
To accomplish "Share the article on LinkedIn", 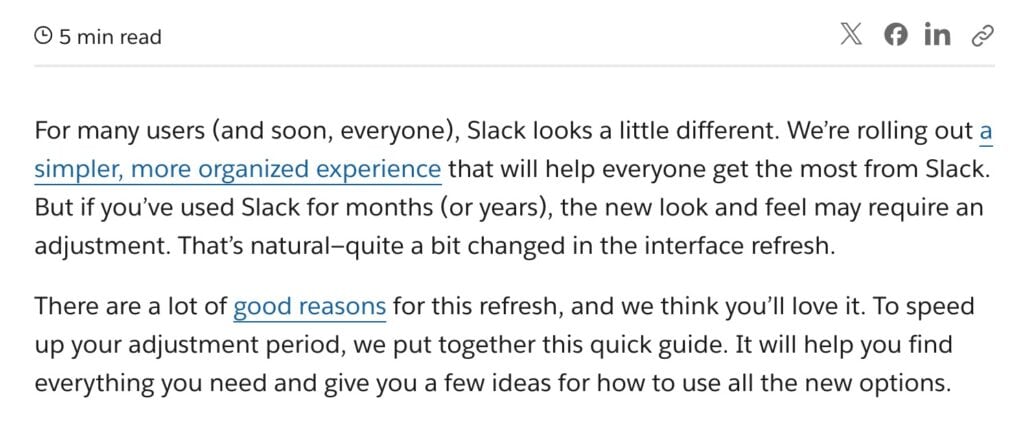I will tap(937, 35).
